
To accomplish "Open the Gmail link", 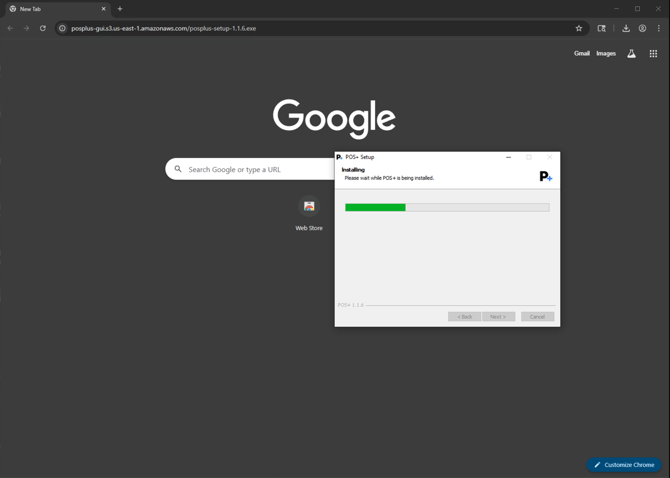I will click(582, 53).
